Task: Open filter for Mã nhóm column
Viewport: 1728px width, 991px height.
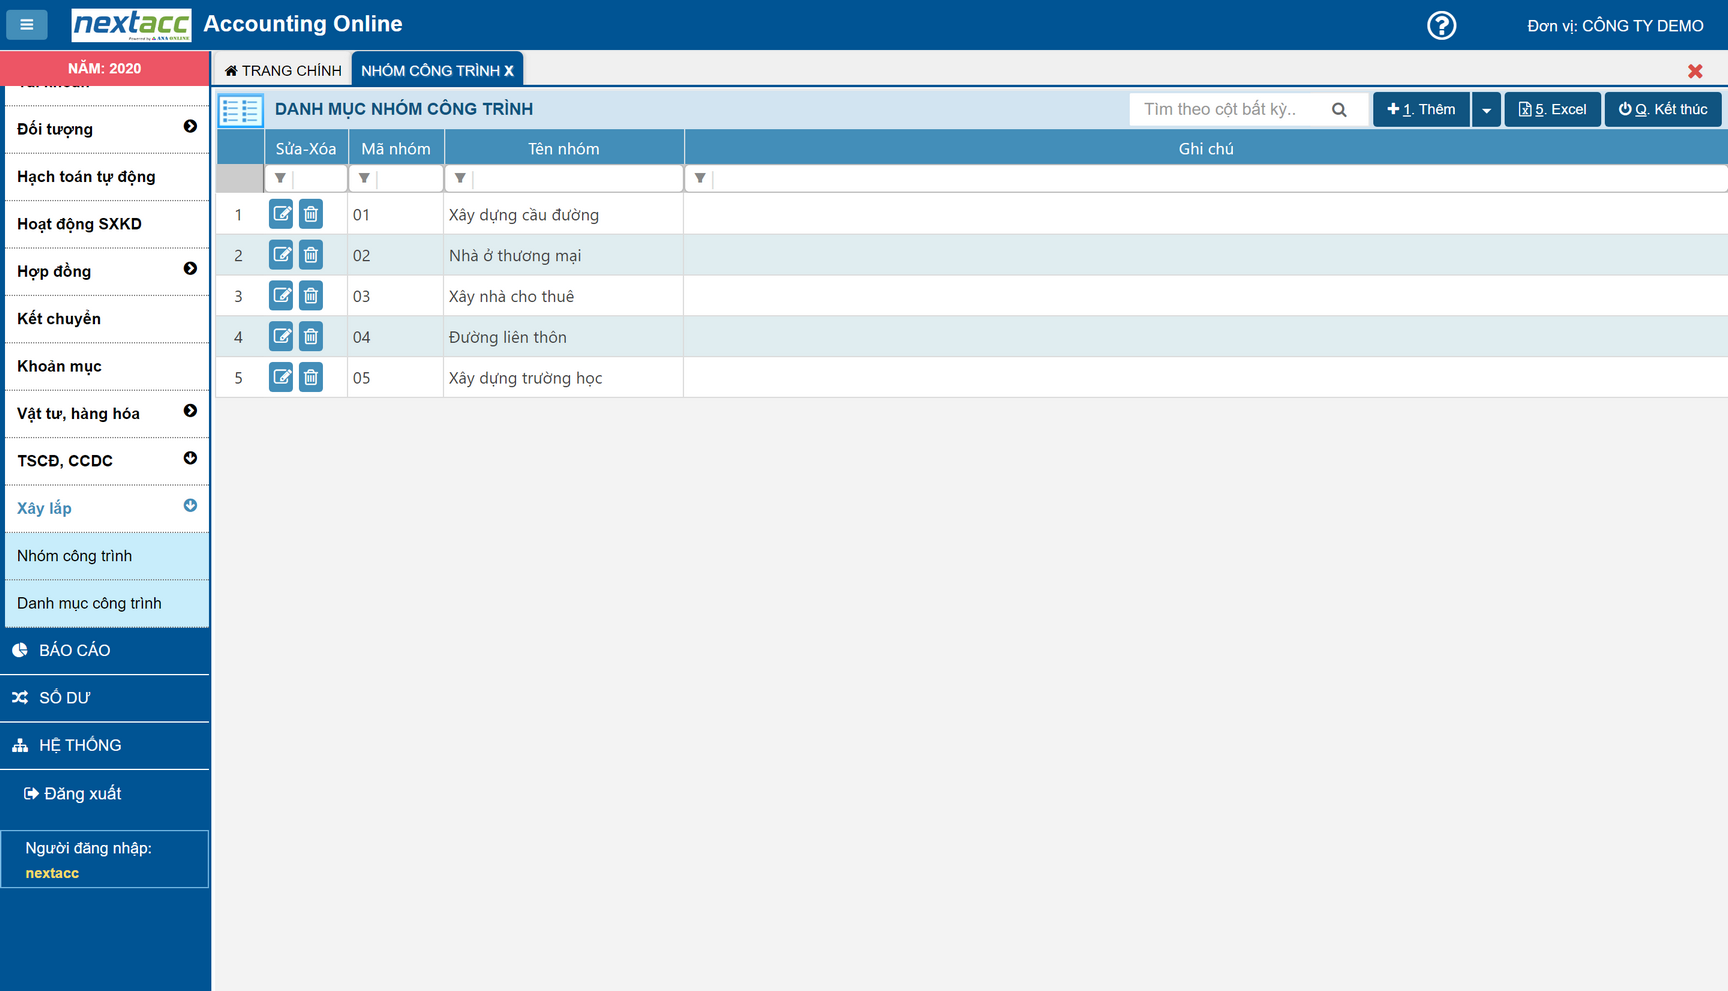Action: (364, 179)
